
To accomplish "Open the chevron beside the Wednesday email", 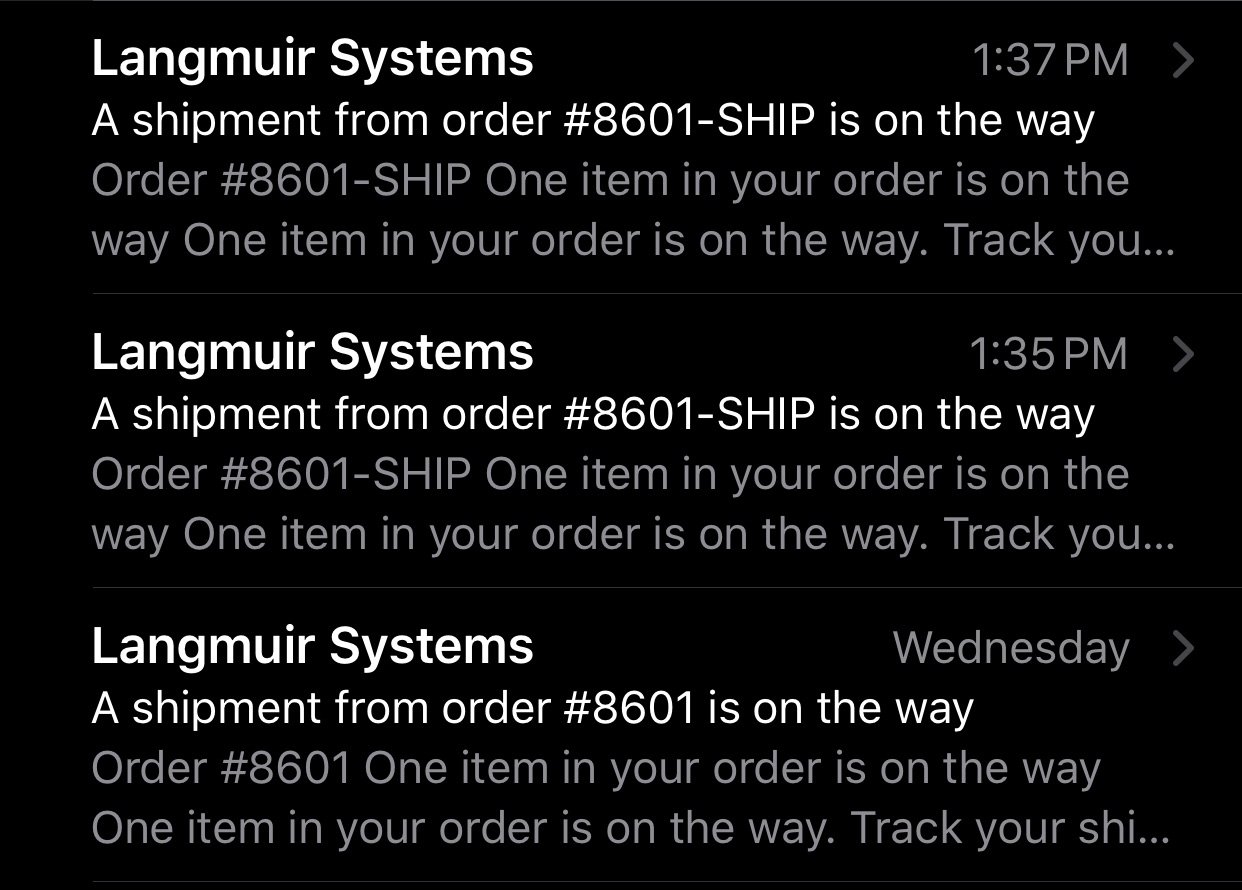I will 1183,648.
